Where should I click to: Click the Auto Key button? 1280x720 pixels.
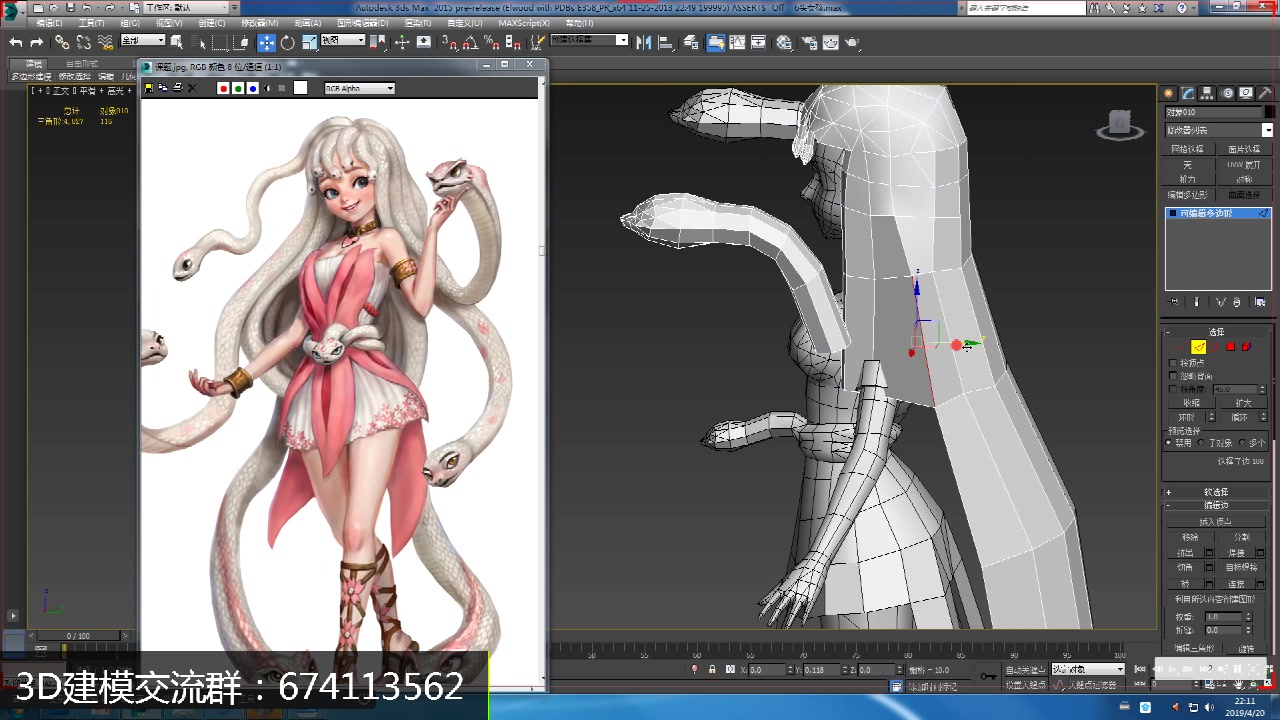pos(1025,669)
